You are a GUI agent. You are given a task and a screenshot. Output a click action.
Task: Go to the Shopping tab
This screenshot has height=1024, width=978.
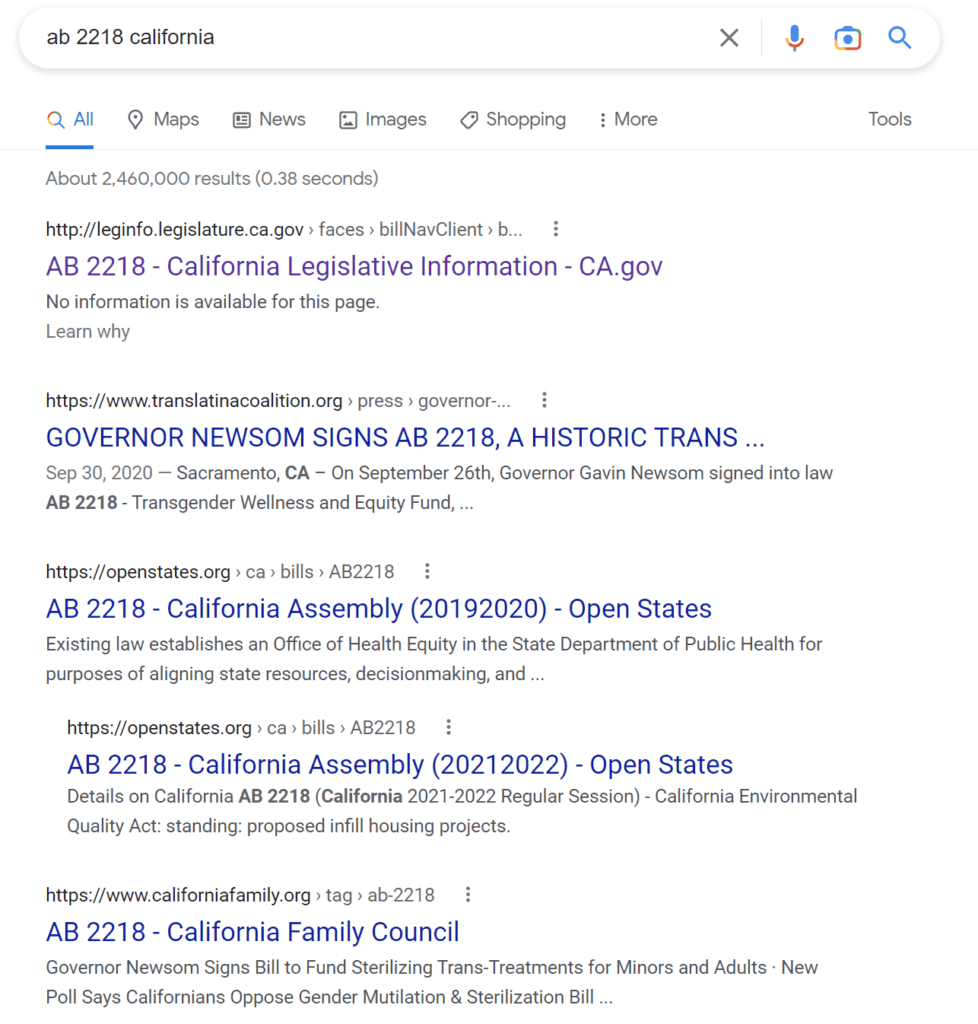[x=513, y=120]
